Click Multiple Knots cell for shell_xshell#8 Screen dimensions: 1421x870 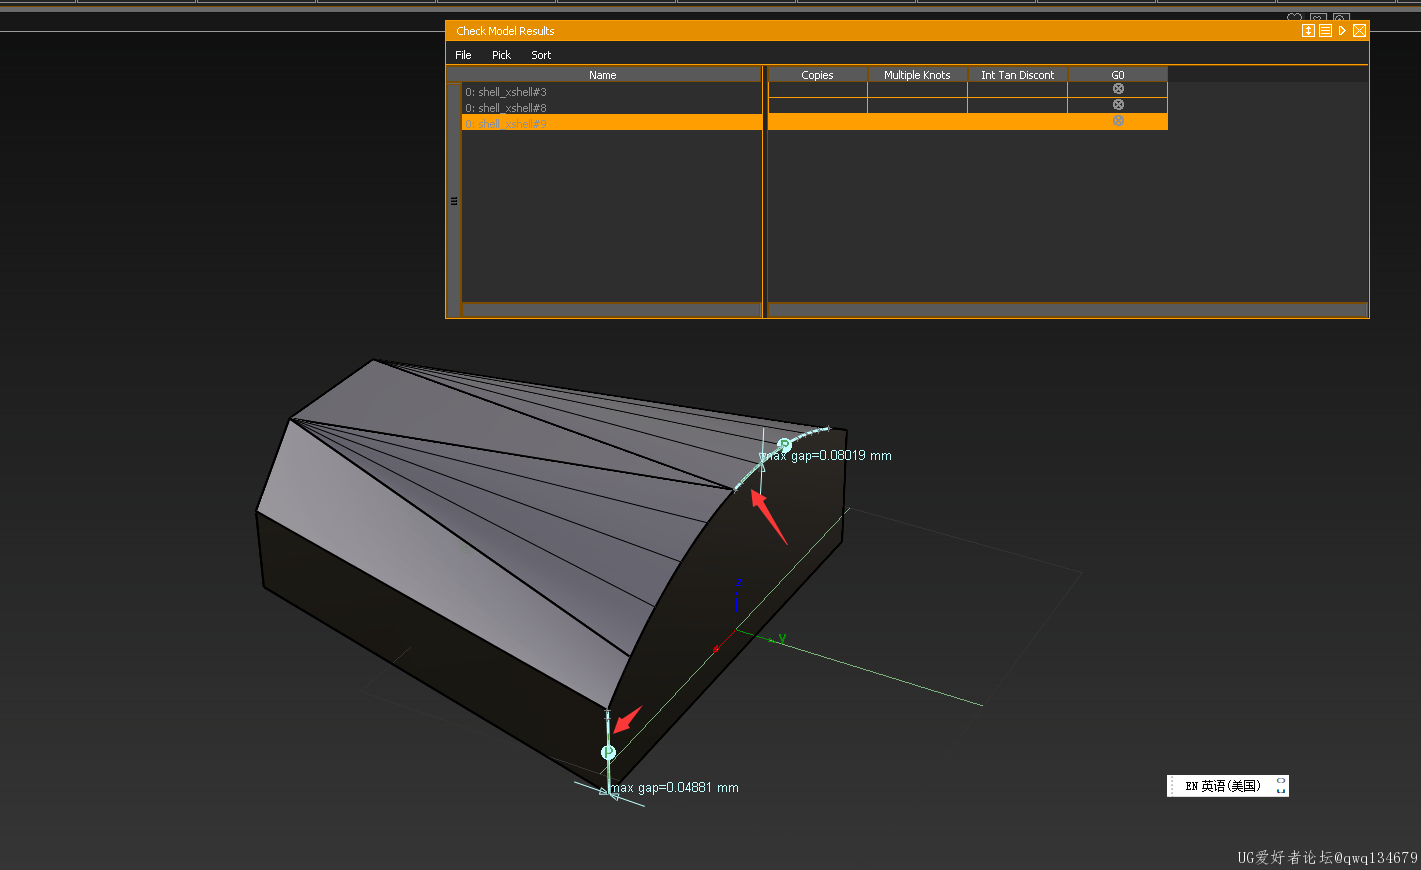tap(917, 106)
